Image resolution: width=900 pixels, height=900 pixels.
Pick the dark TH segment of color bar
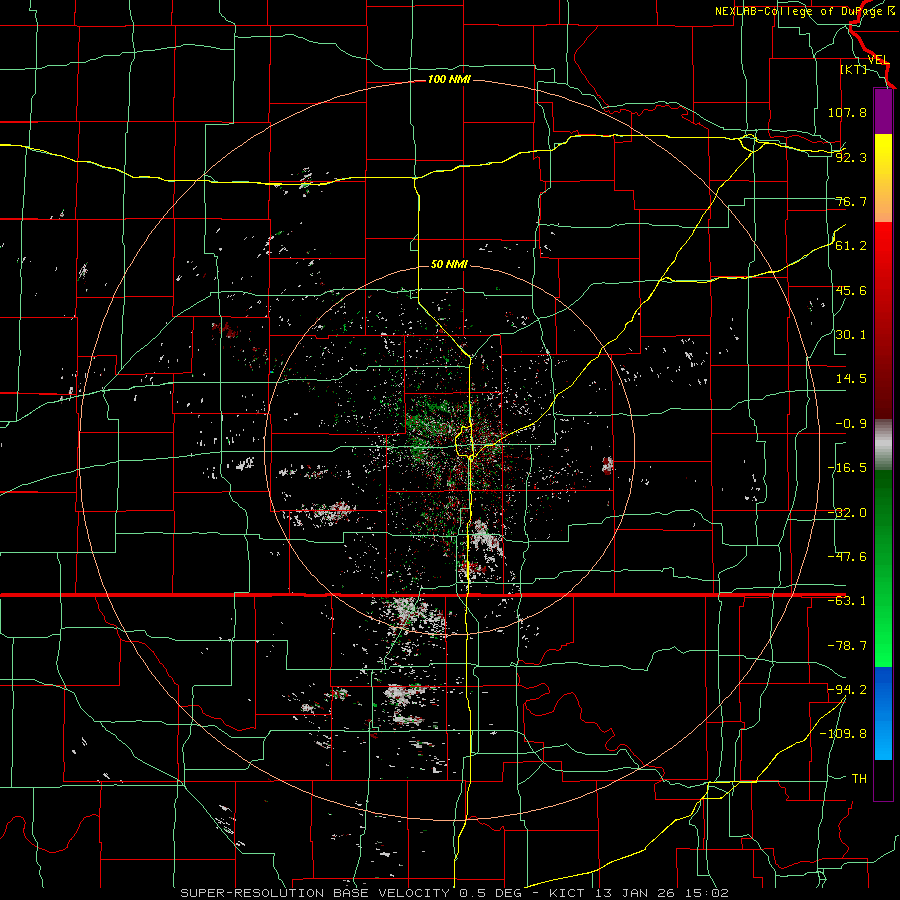pos(883,779)
